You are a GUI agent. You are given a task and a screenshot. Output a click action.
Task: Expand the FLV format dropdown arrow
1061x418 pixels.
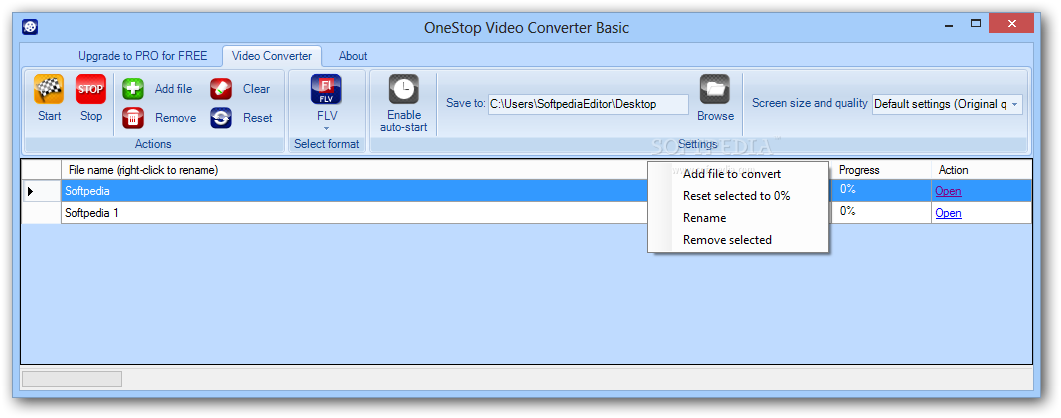[x=327, y=128]
